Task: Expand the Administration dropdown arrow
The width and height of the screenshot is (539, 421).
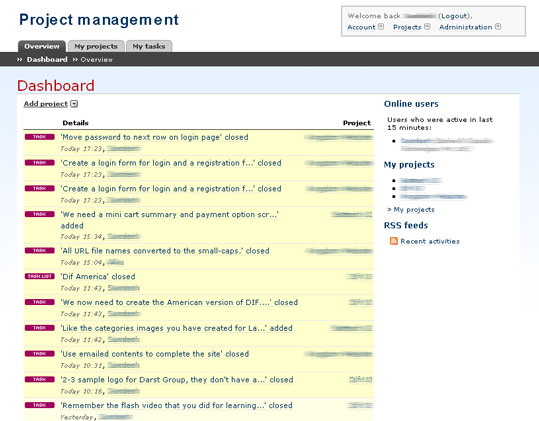Action: pyautogui.click(x=498, y=26)
